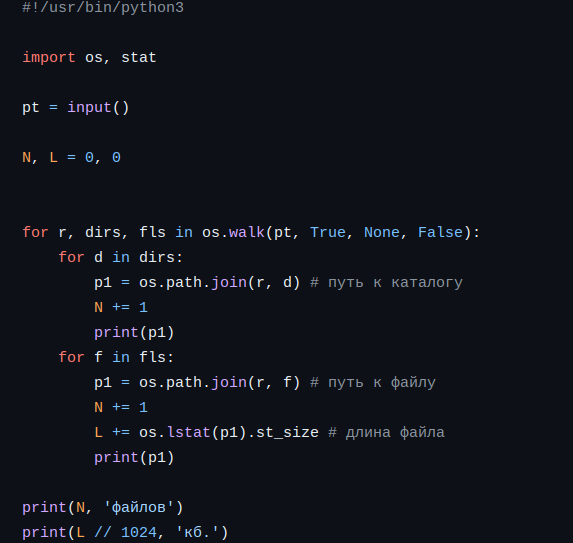This screenshot has height=543, width=573.
Task: Click the 'for f in fls:' line
Action: [x=116, y=357]
